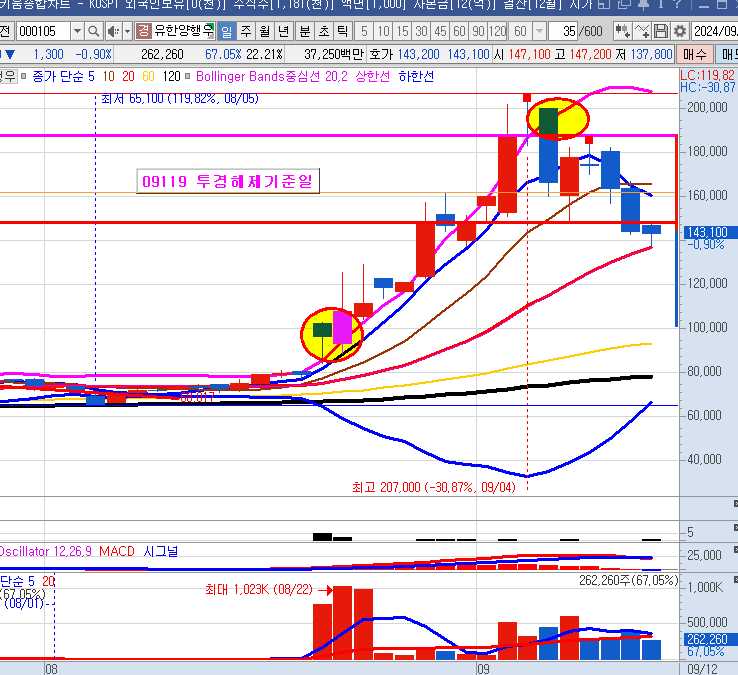Click the speaker sound icon
Viewport: 738px width, 675px height.
click(x=112, y=31)
